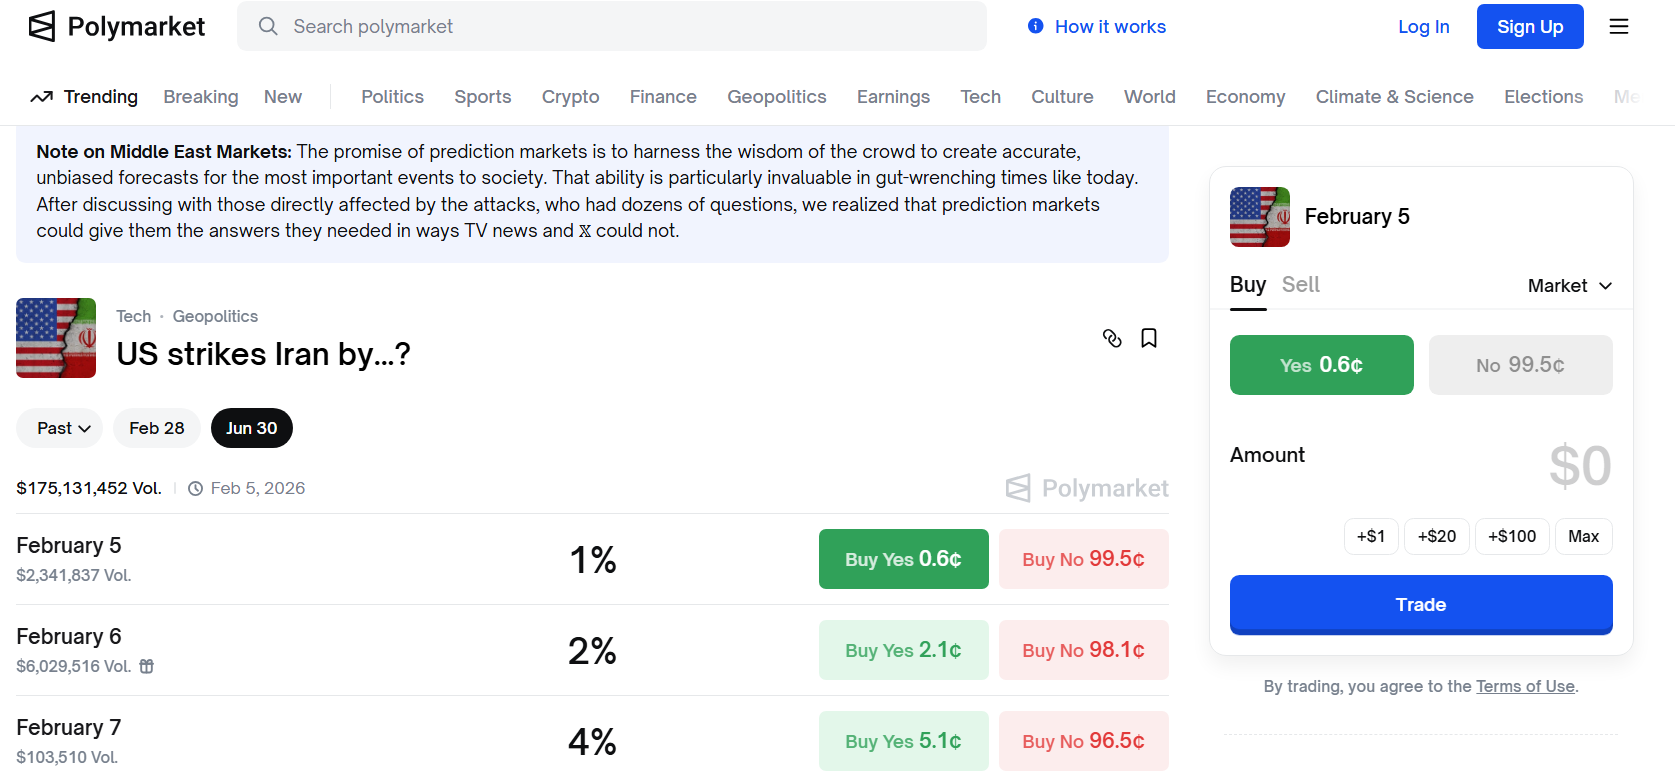Image resolution: width=1675 pixels, height=772 pixels.
Task: Click the info icon beside How it works
Action: 1035,26
